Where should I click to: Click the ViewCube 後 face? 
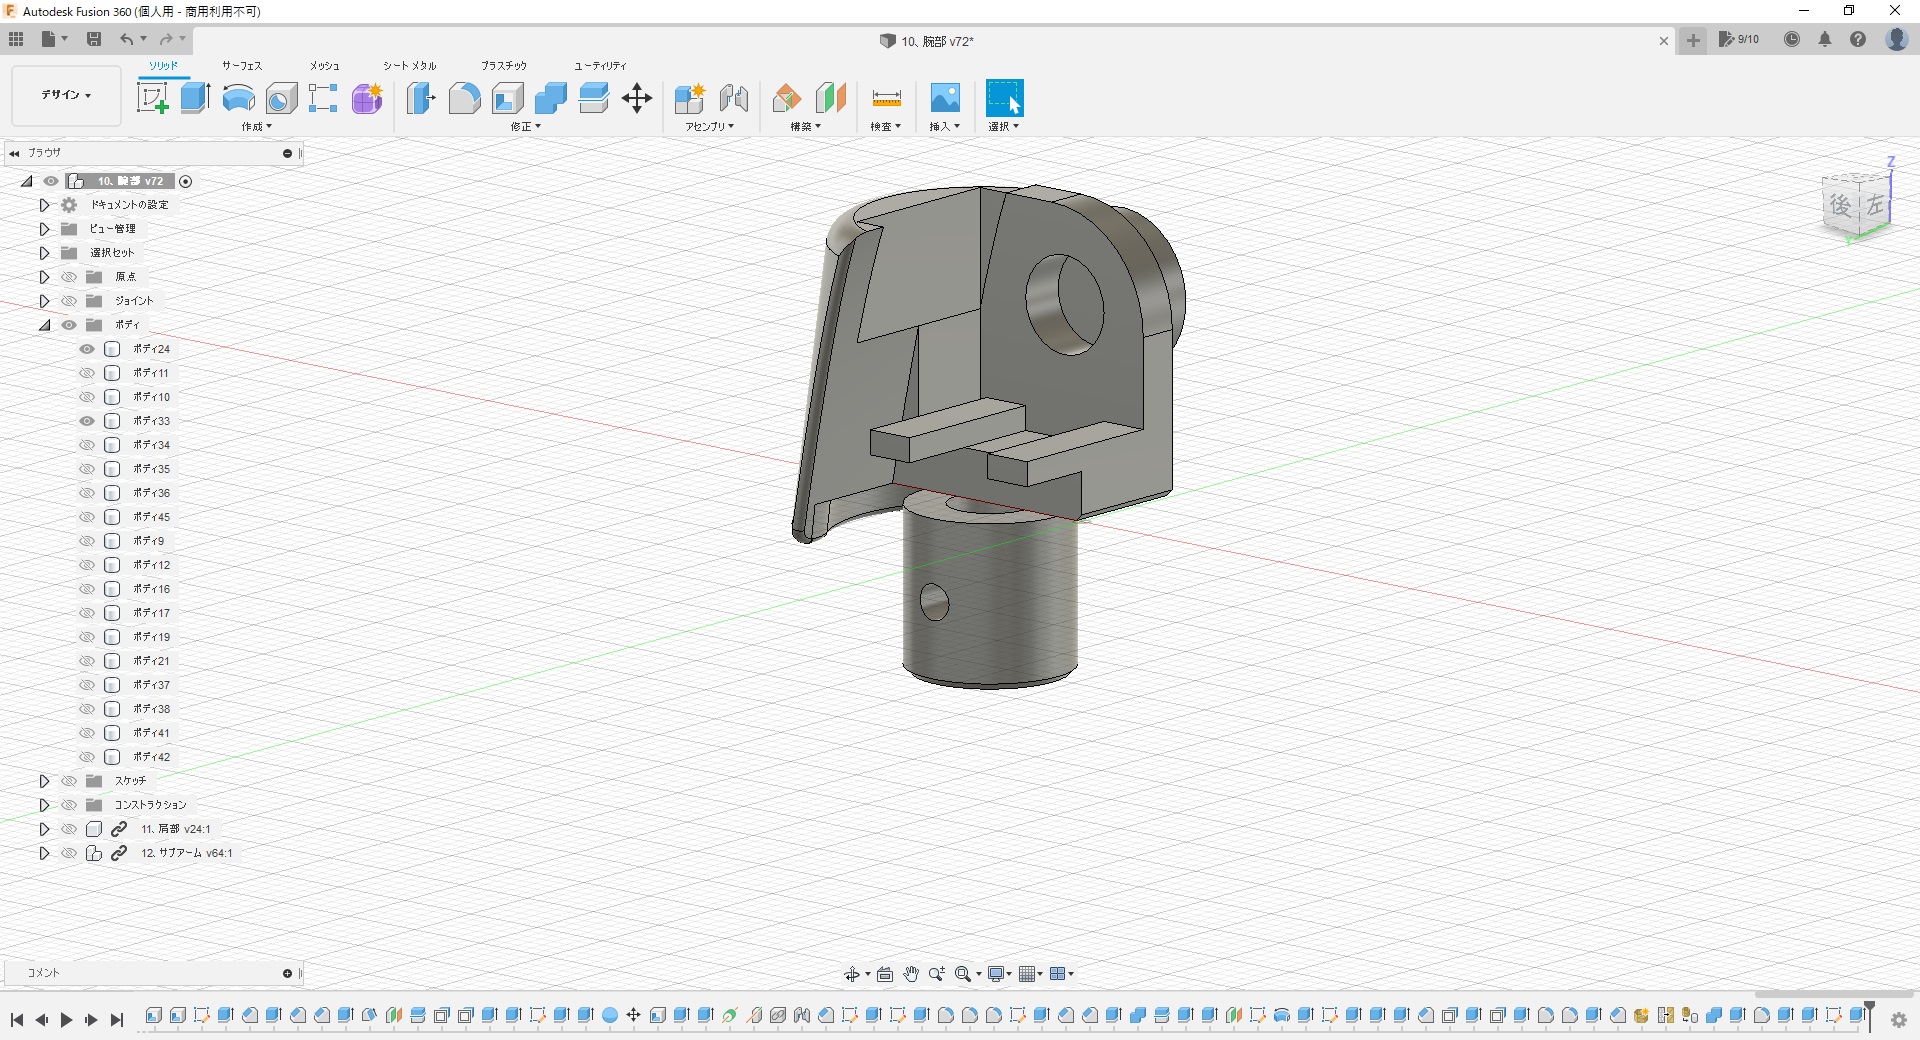pos(1840,206)
